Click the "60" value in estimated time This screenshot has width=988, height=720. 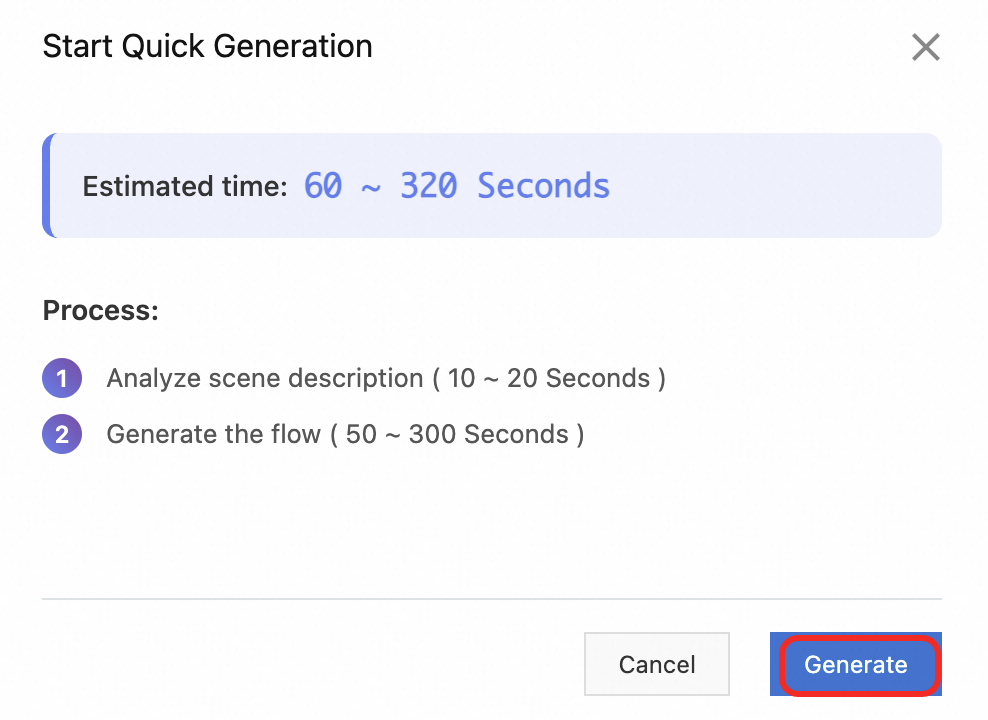pos(323,186)
